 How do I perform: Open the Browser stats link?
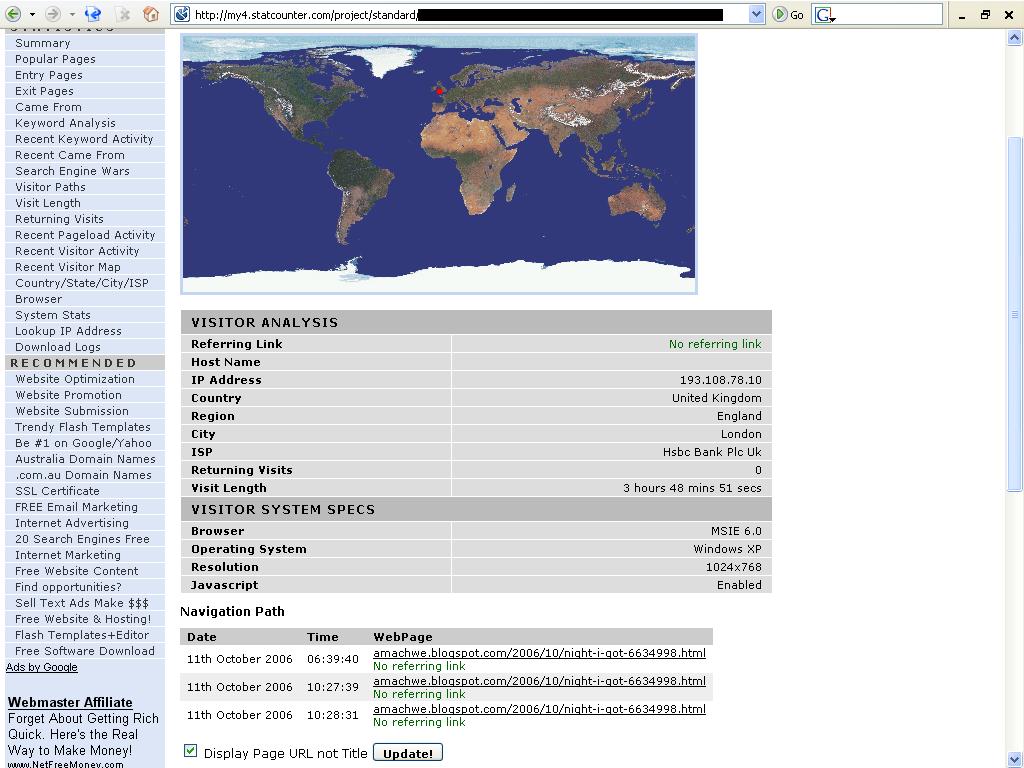tap(39, 299)
